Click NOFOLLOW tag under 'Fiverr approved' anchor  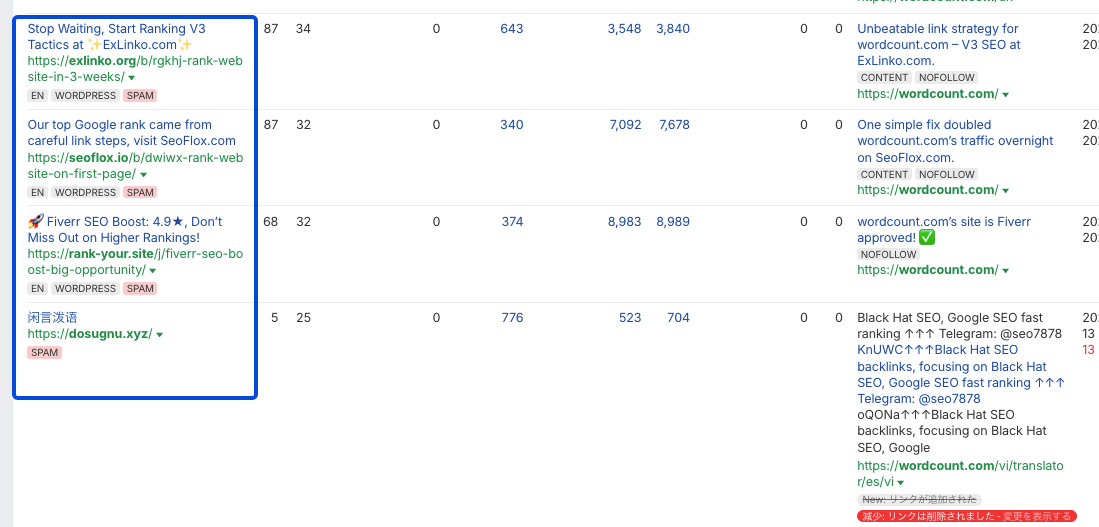pyautogui.click(x=888, y=255)
